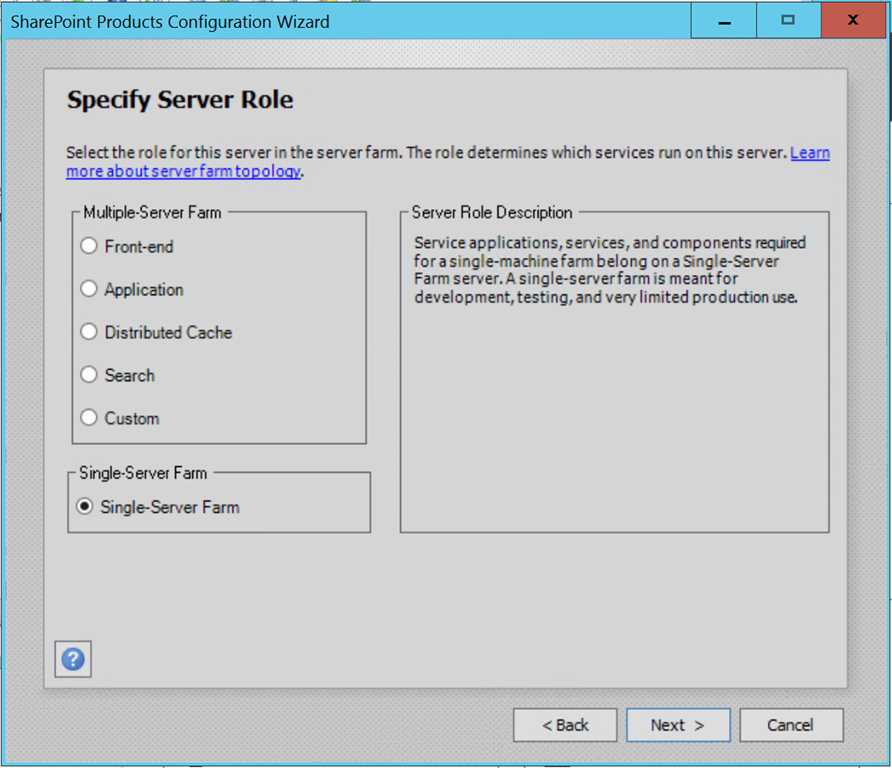Open the blue help question mark icon

click(73, 659)
